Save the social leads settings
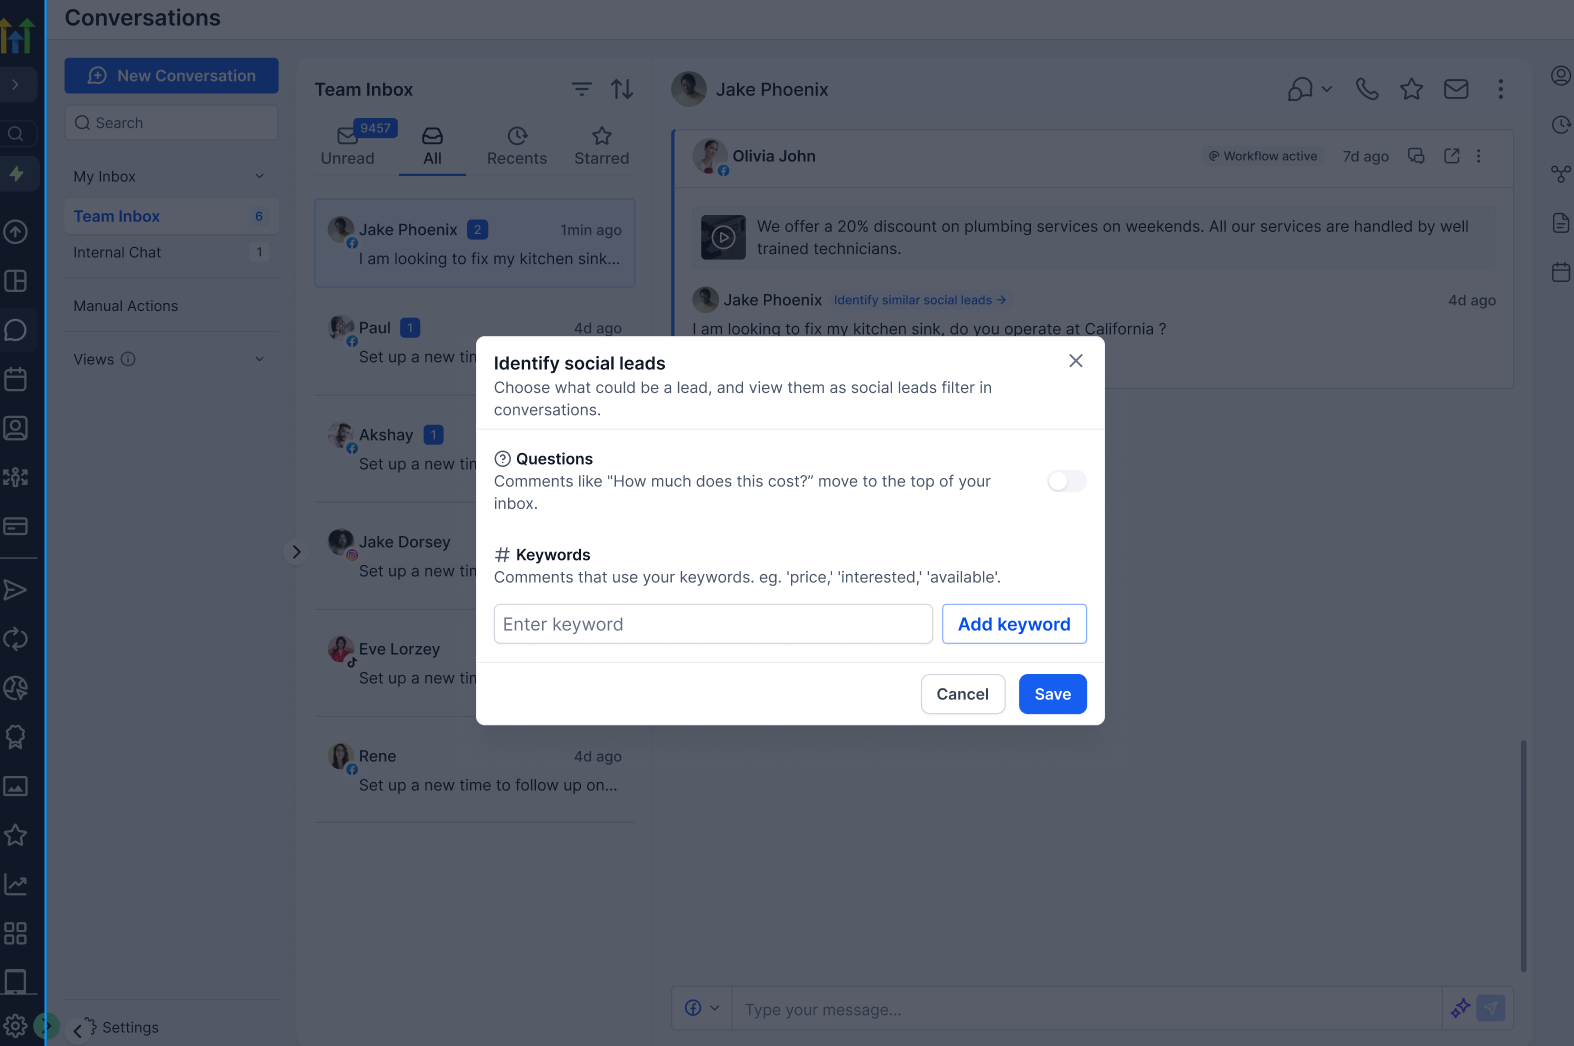This screenshot has height=1046, width=1574. click(1052, 694)
